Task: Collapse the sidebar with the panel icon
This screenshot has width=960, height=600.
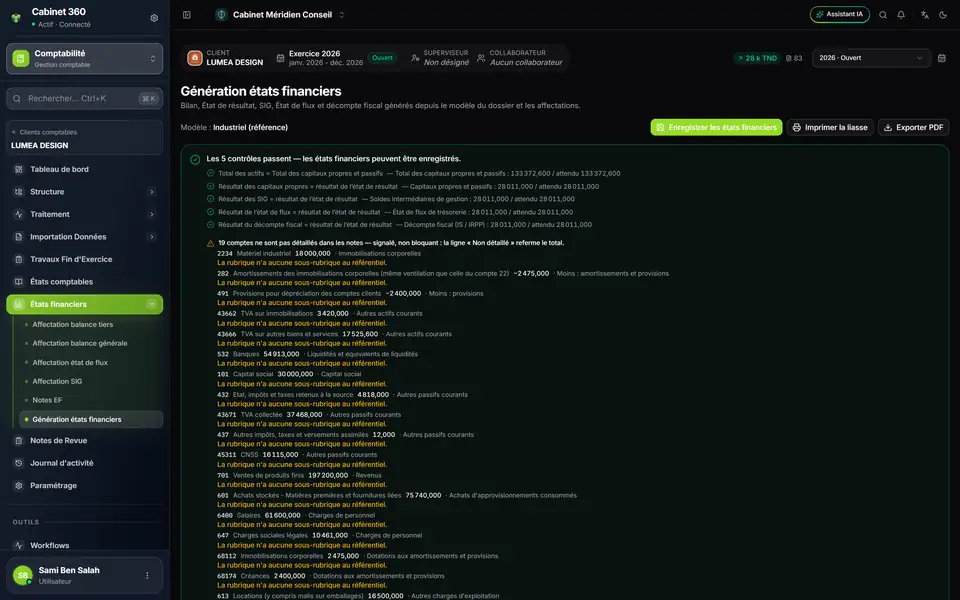Action: 187,15
